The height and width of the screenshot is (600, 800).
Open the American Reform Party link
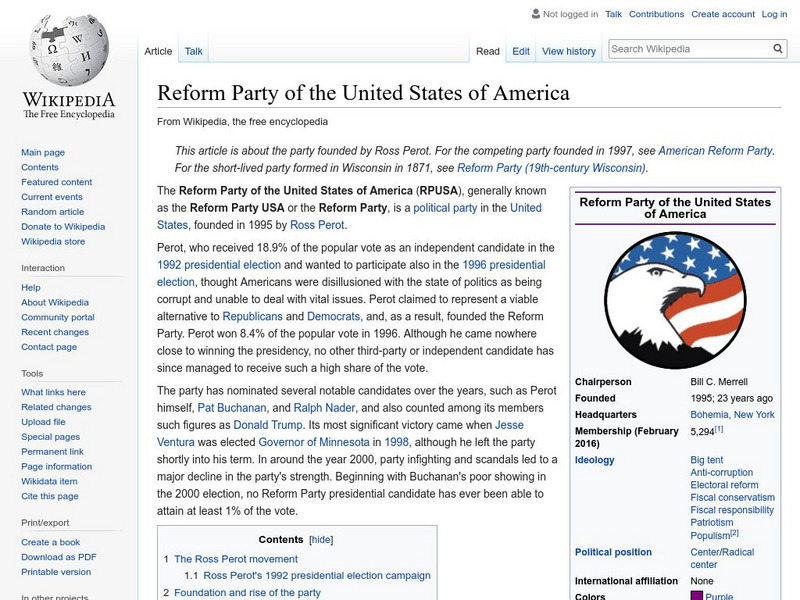(x=715, y=151)
